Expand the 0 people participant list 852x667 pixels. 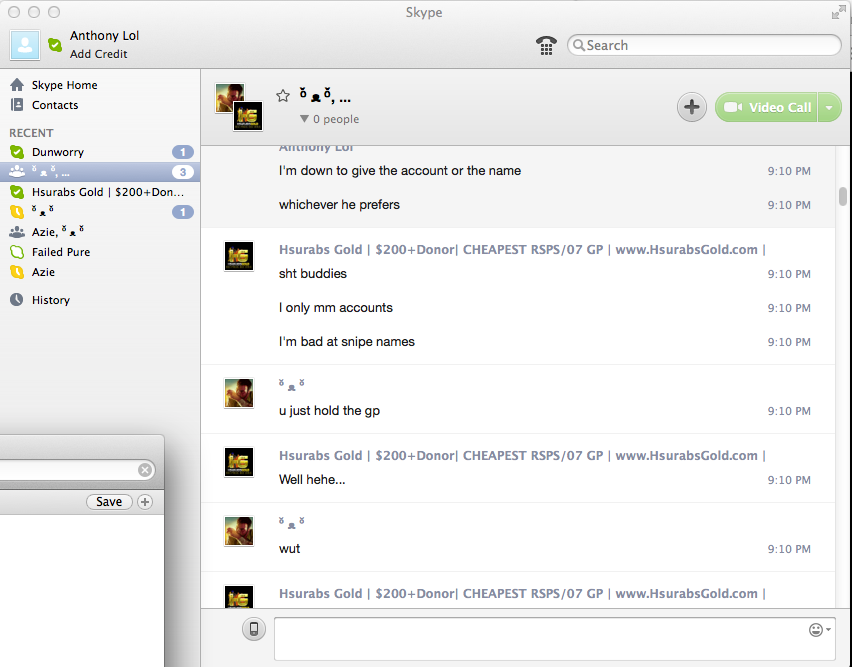(x=329, y=119)
